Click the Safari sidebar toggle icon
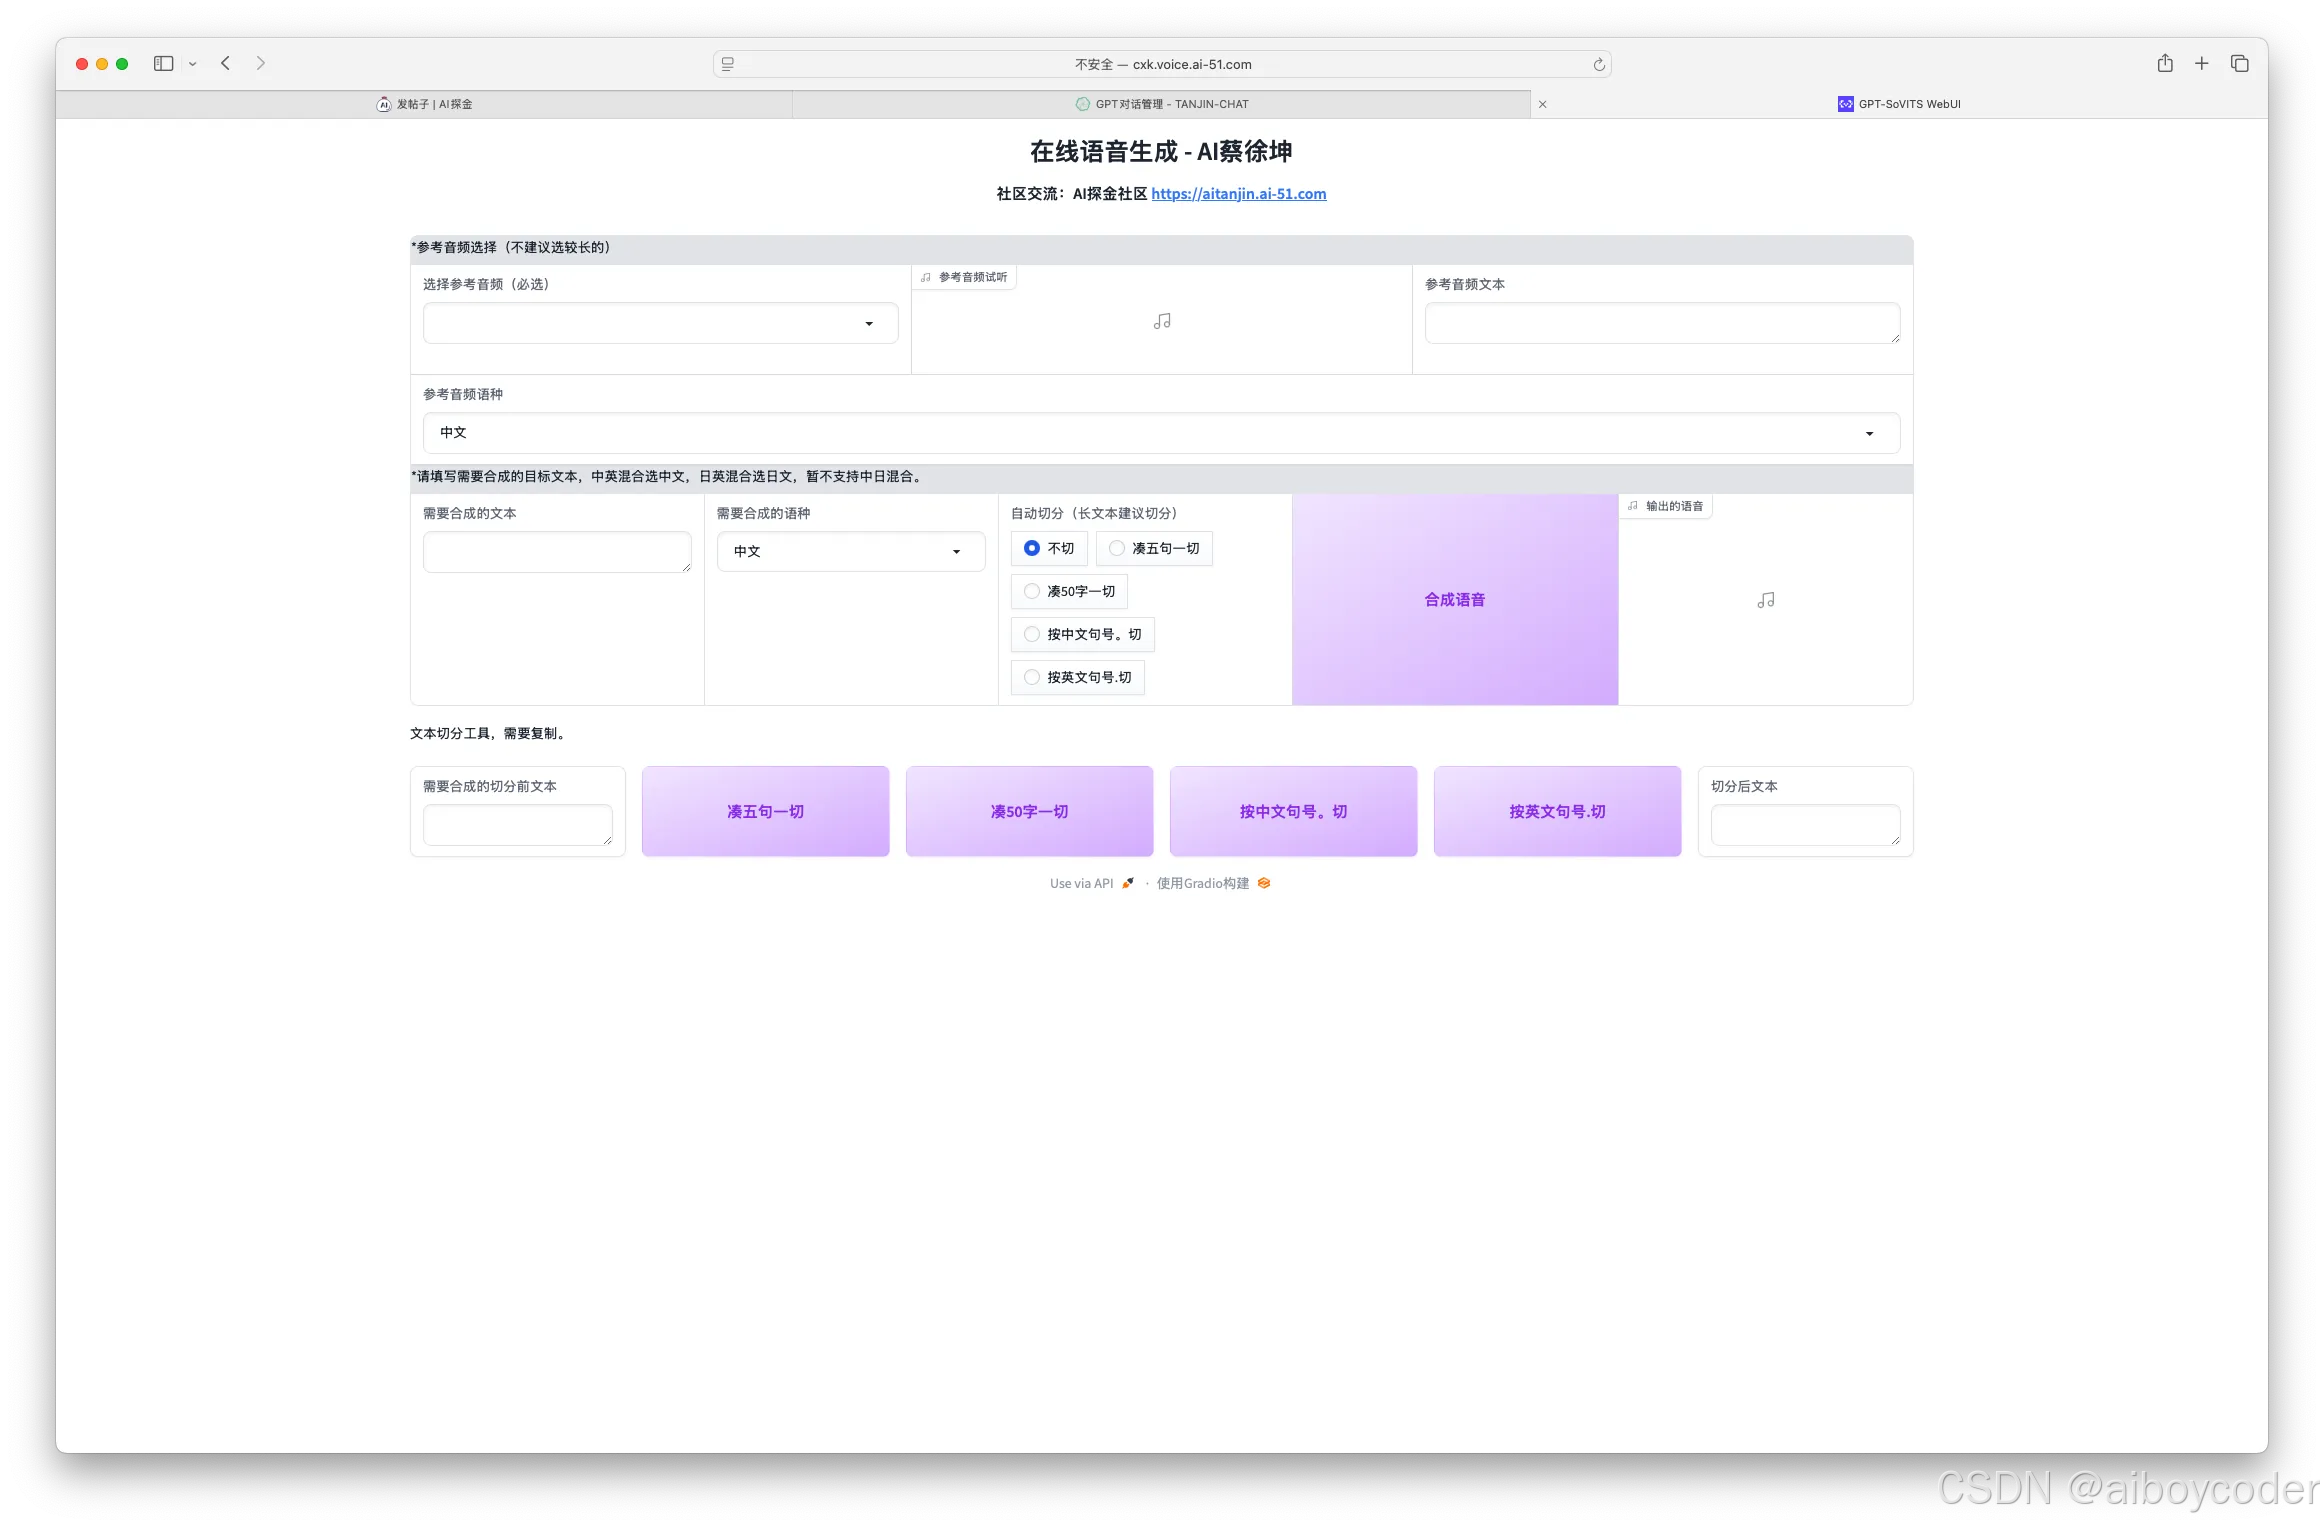Screen dimensions: 2324x1527 (164, 64)
